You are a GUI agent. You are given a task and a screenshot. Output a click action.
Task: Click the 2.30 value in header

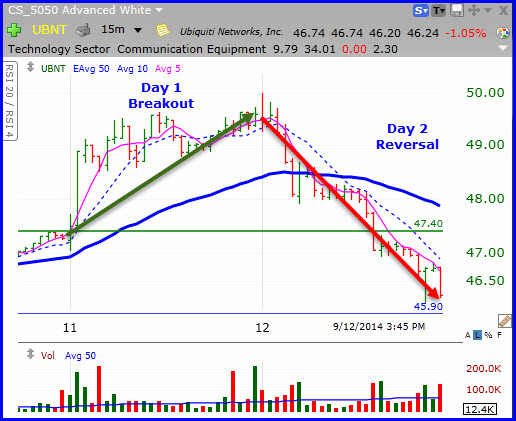point(385,49)
